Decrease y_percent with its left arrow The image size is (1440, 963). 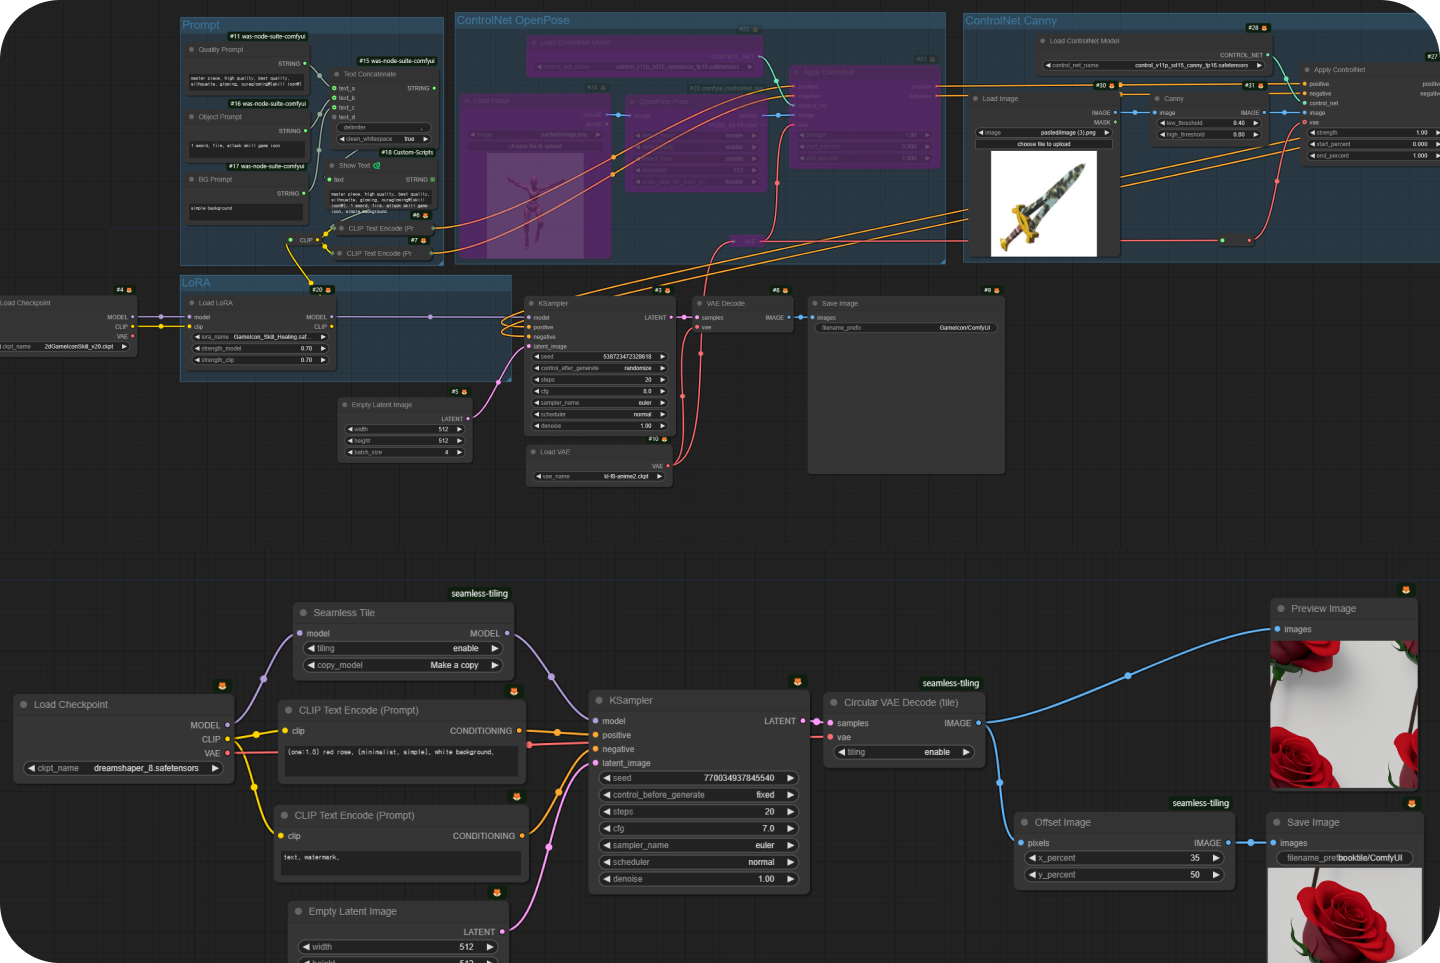1032,875
